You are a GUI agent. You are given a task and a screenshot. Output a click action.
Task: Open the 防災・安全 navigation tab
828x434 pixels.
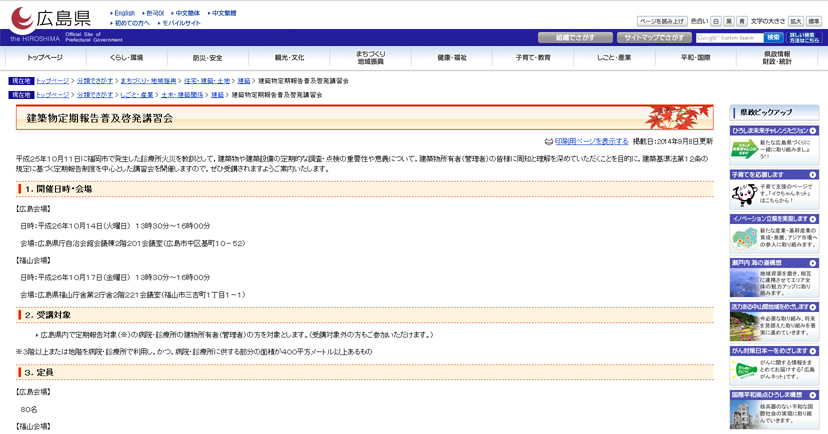[x=208, y=58]
